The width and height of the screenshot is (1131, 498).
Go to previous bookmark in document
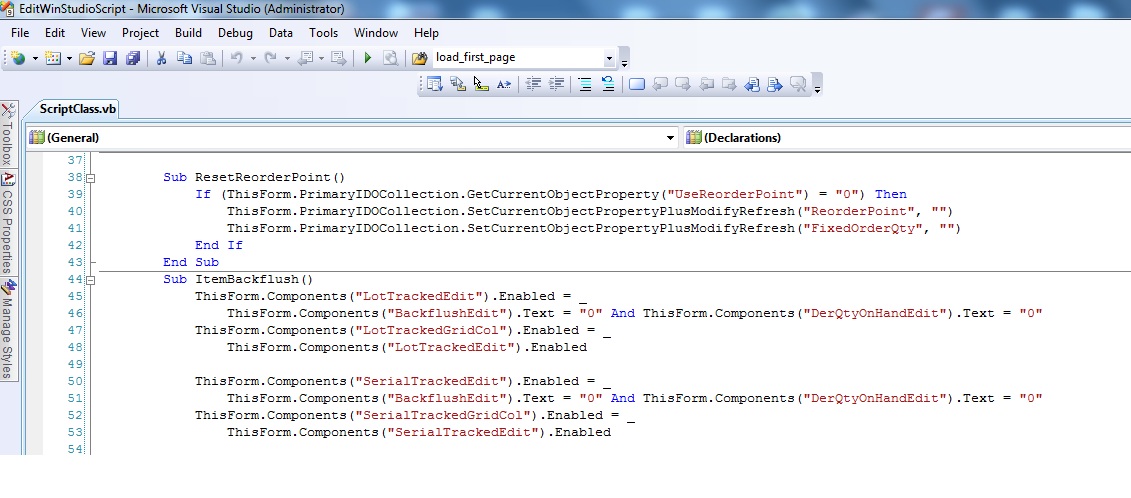[x=752, y=84]
